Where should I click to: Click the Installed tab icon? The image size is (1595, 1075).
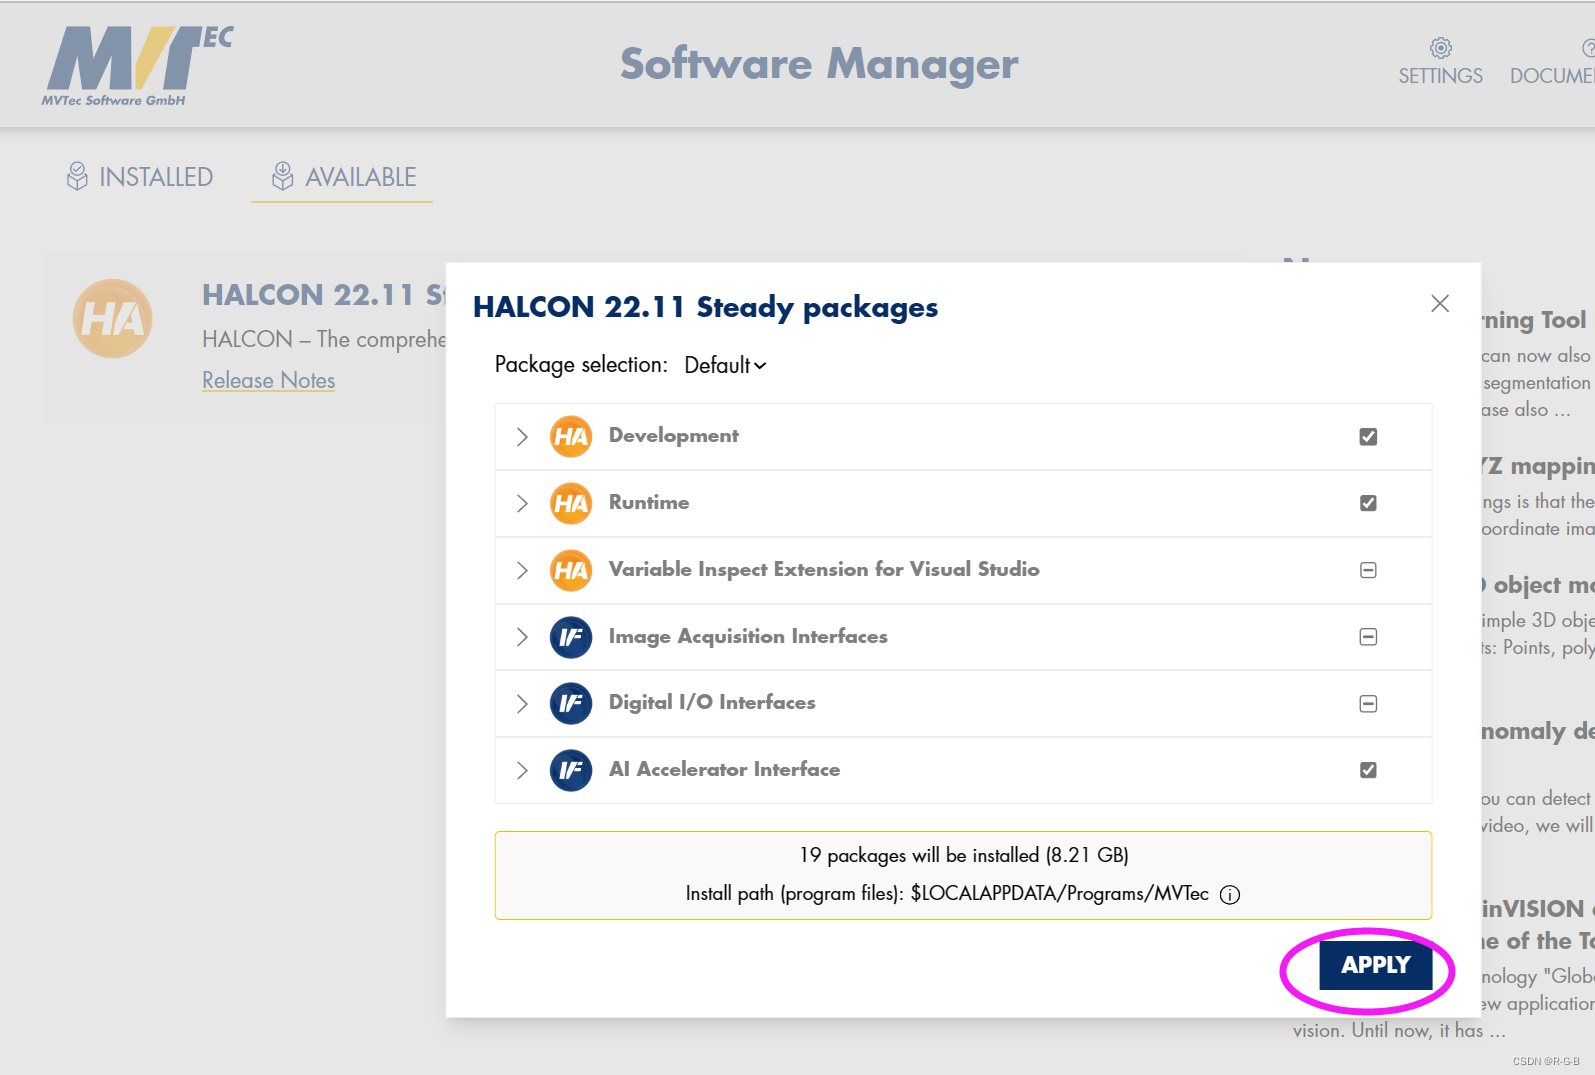pyautogui.click(x=77, y=176)
